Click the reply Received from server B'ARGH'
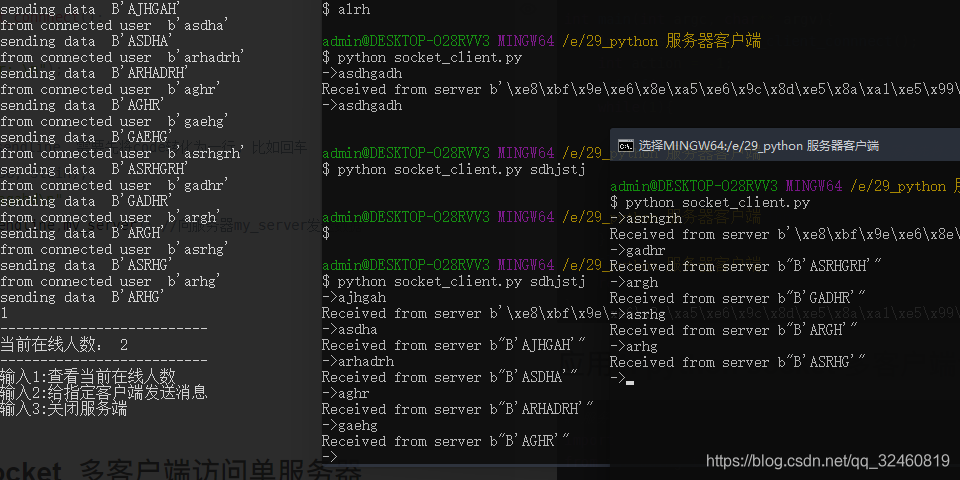The image size is (960, 480). (x=734, y=330)
